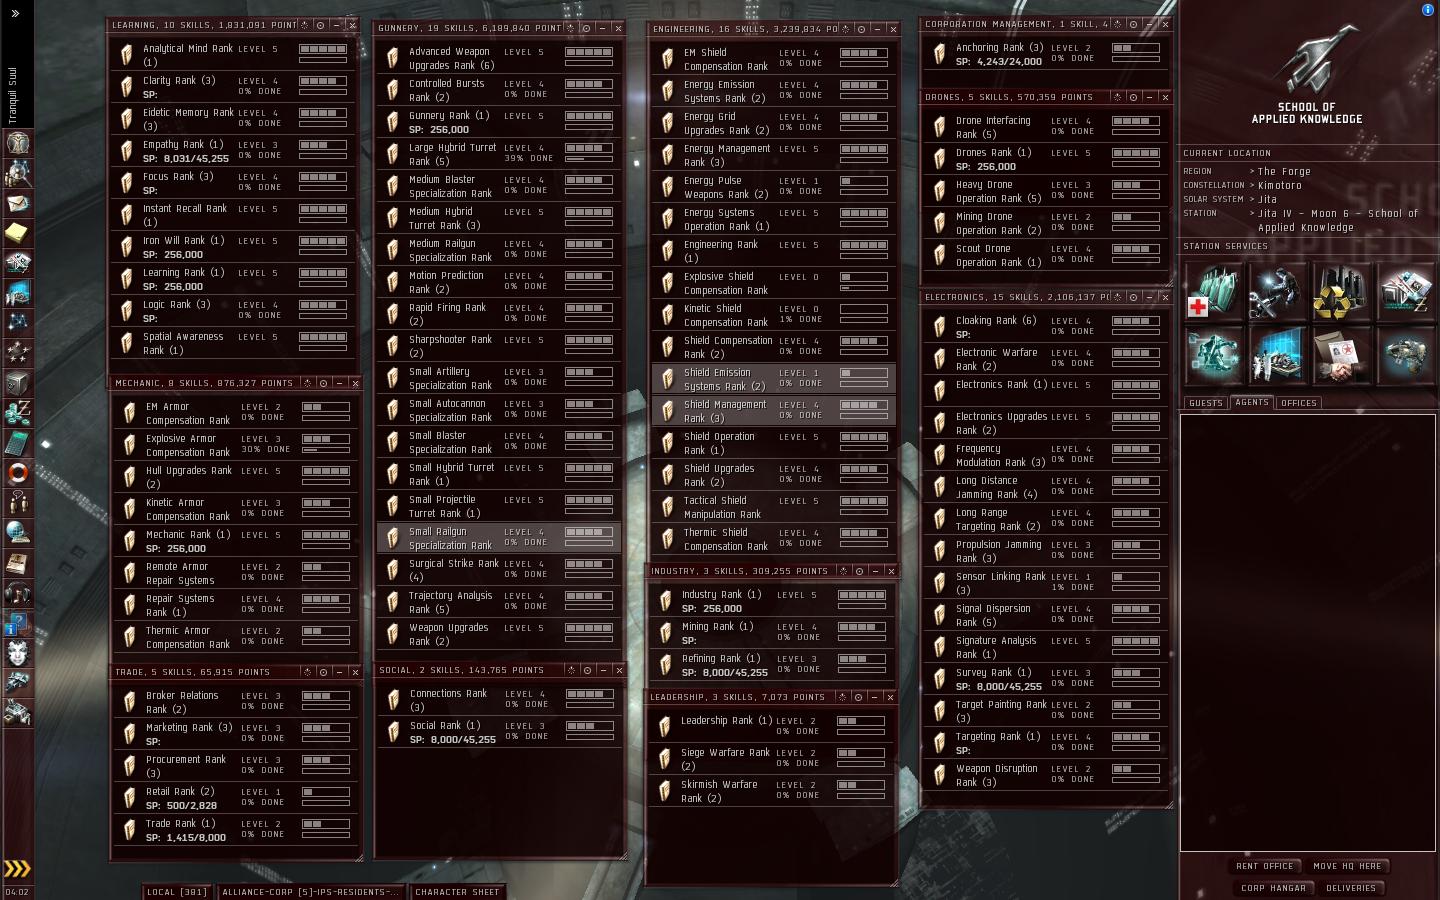Click the white face icon in sidebar
Screen dimensions: 1440x900
17,652
